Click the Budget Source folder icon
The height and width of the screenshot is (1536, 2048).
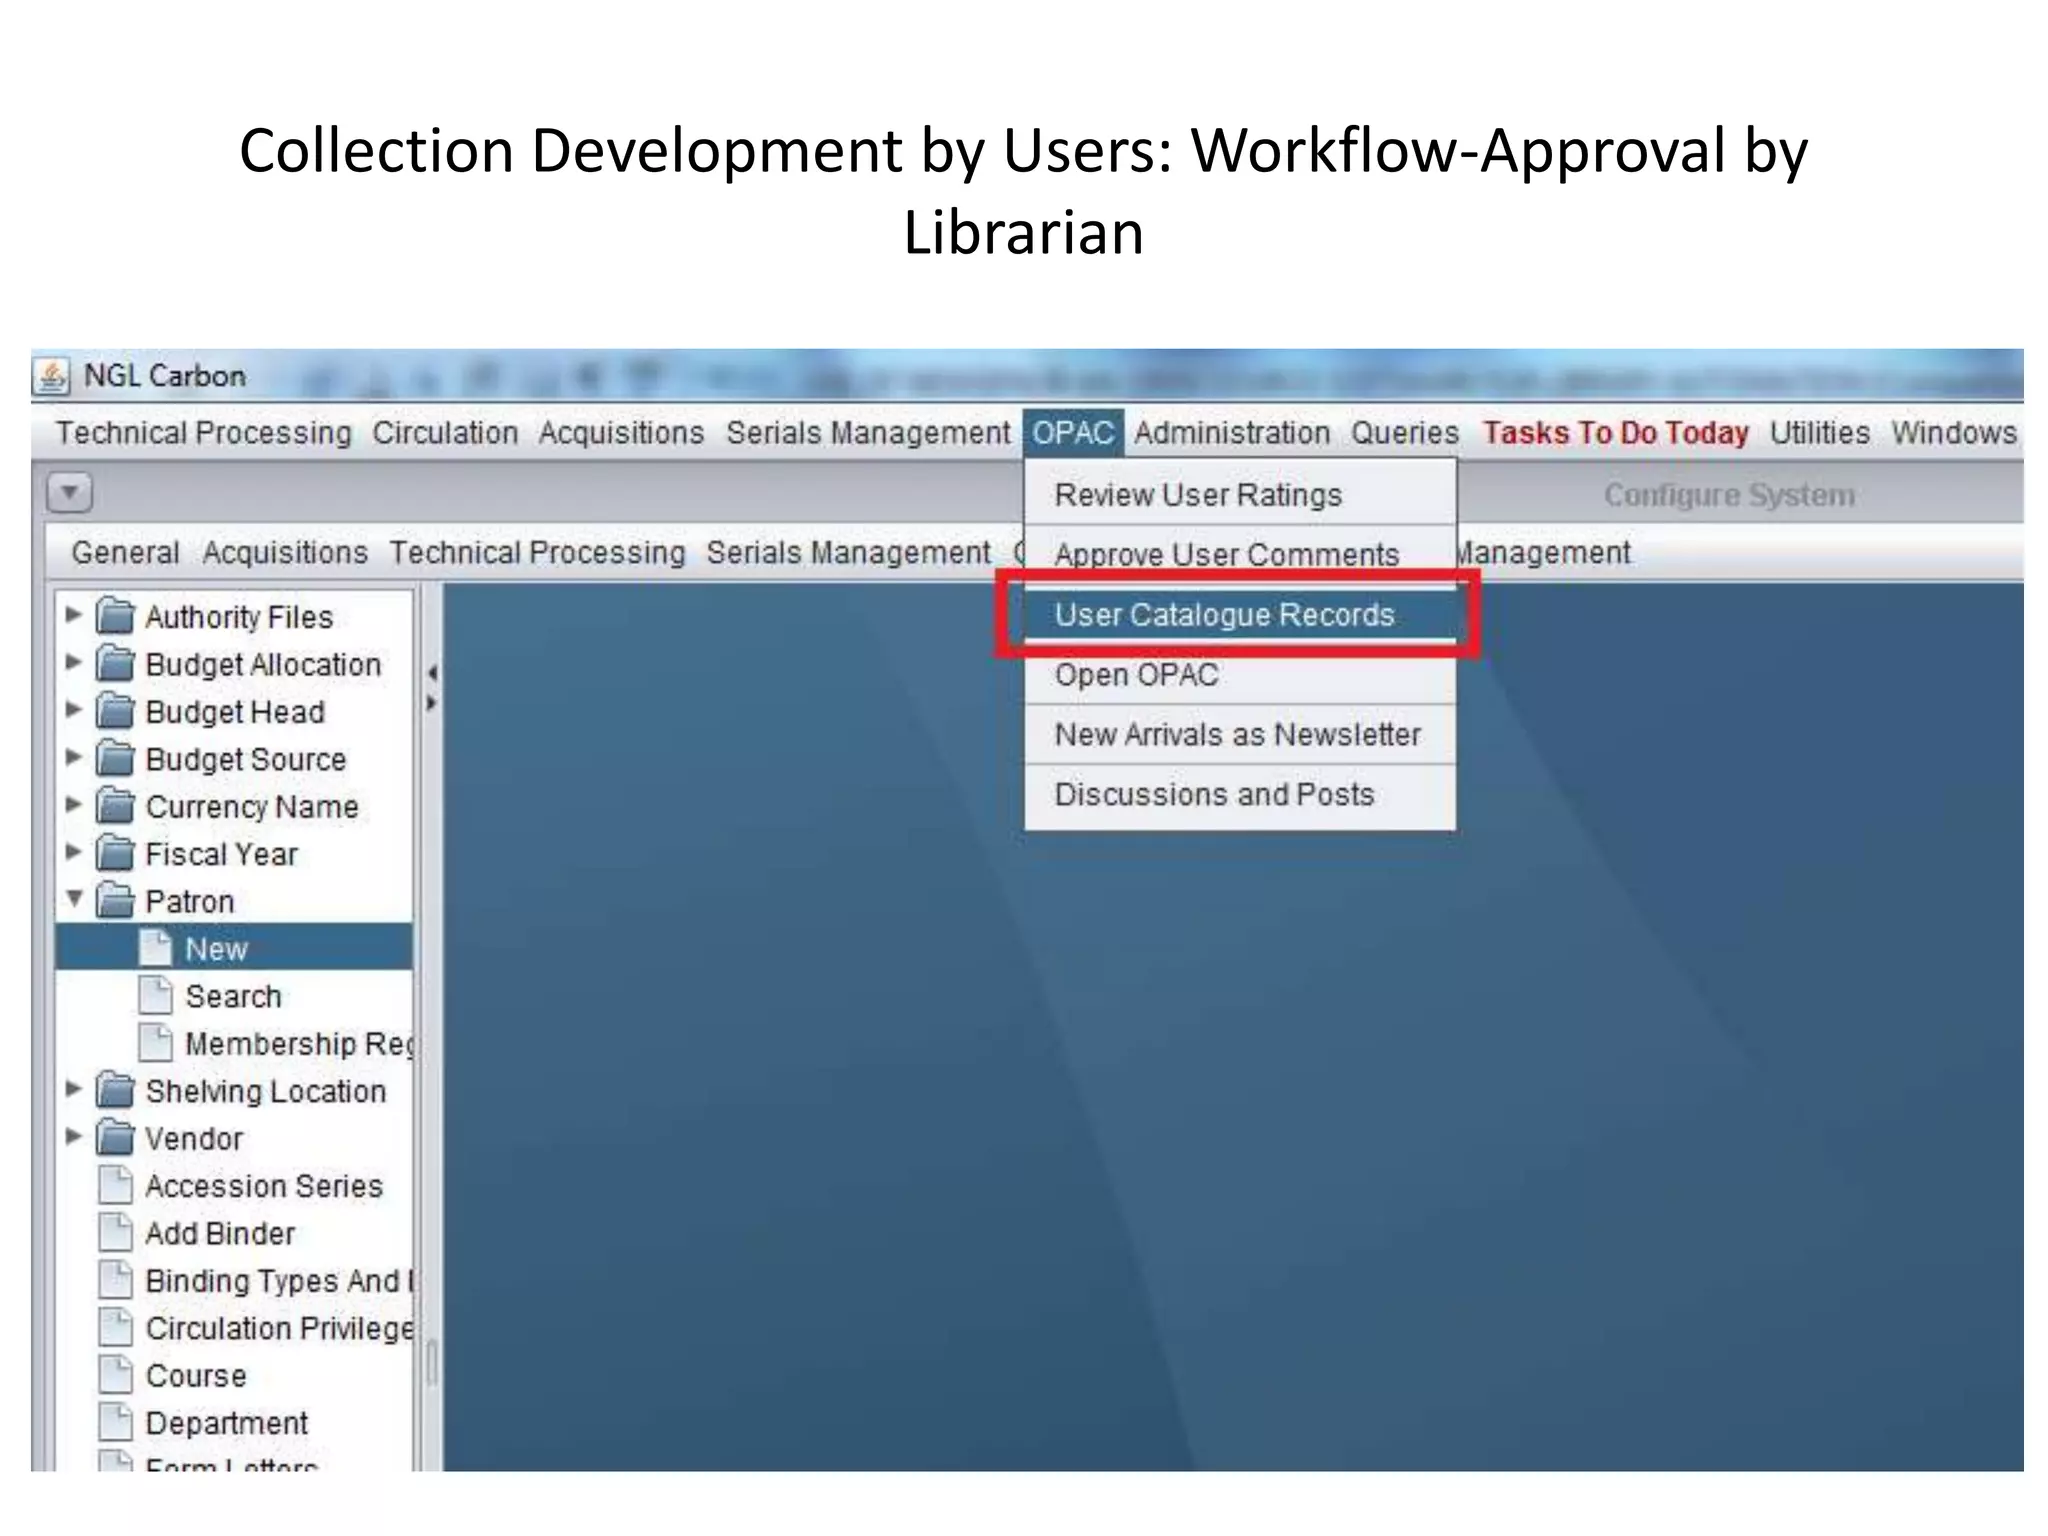115,758
